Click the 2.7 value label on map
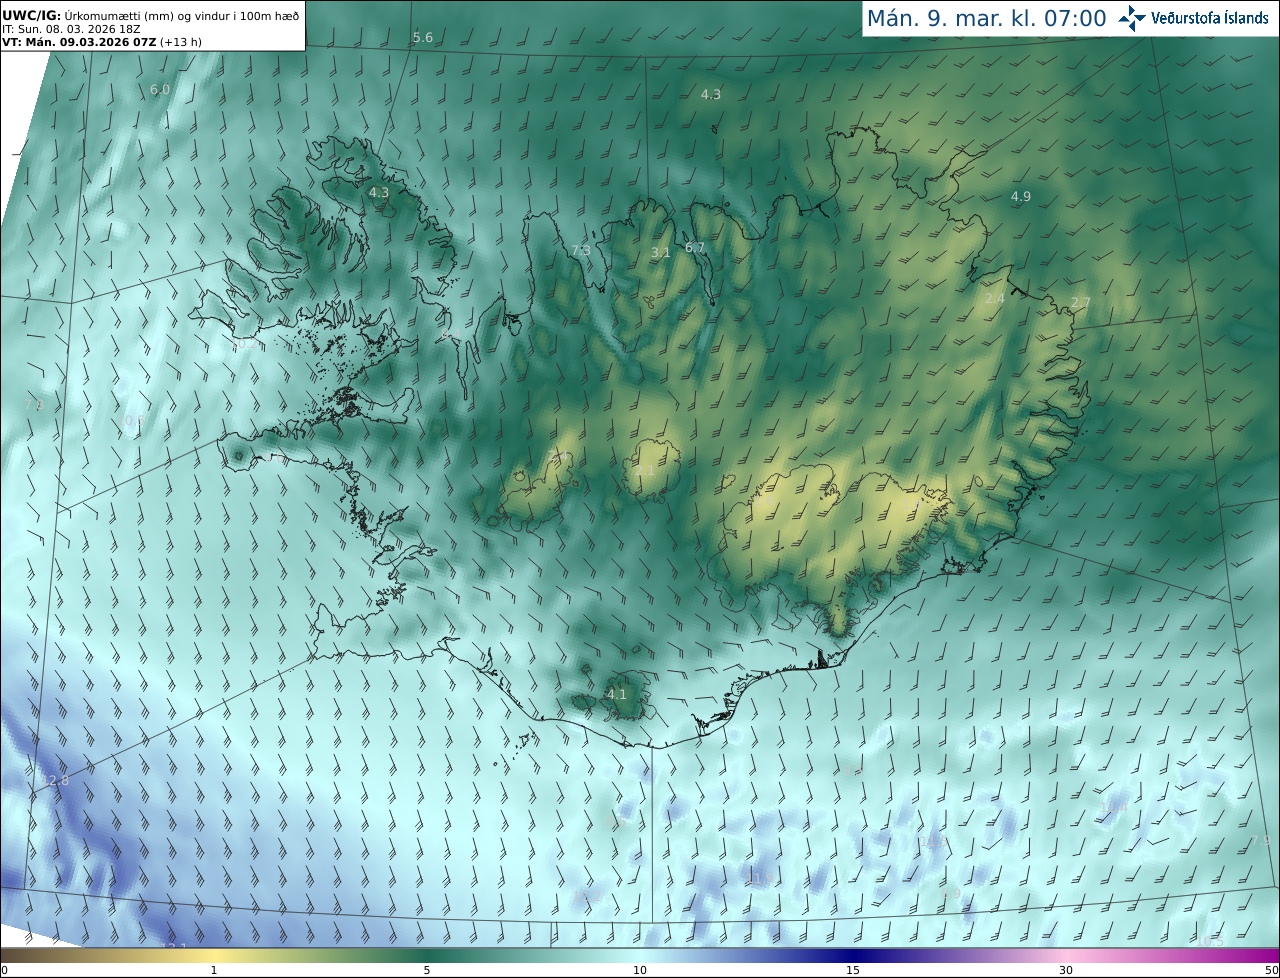 pyautogui.click(x=1081, y=303)
